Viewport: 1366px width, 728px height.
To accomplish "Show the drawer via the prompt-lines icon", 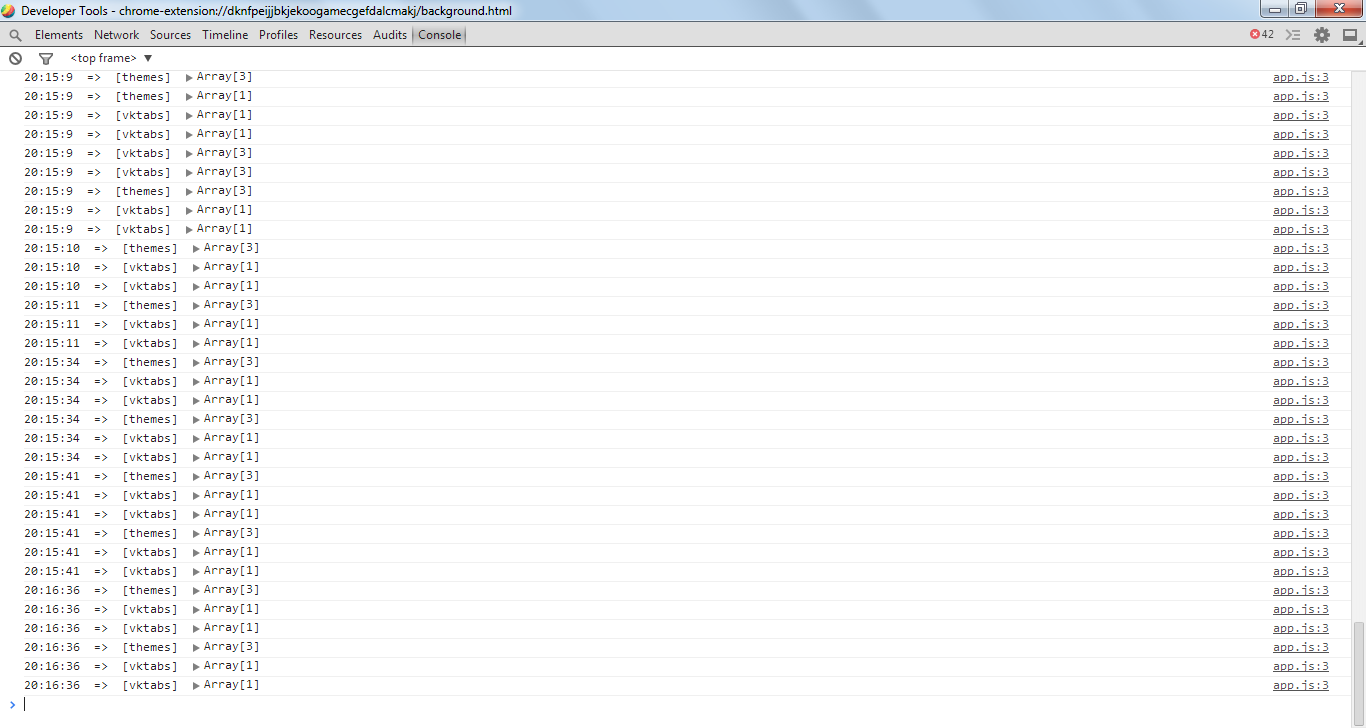I will (x=1293, y=35).
